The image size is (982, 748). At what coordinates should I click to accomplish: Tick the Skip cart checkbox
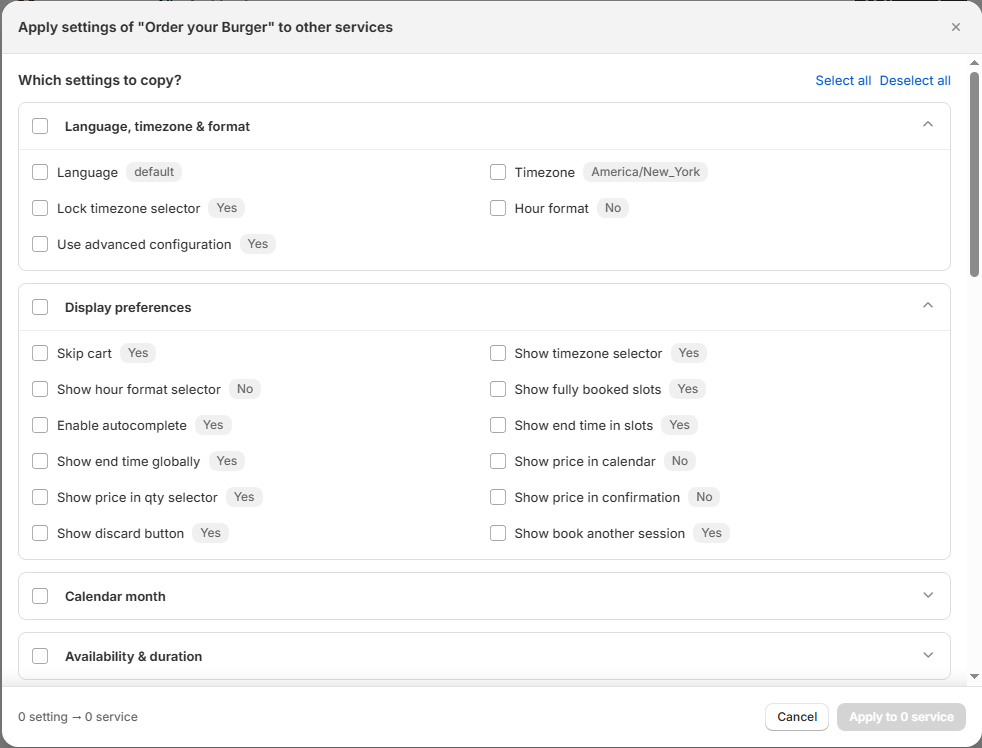pos(40,353)
